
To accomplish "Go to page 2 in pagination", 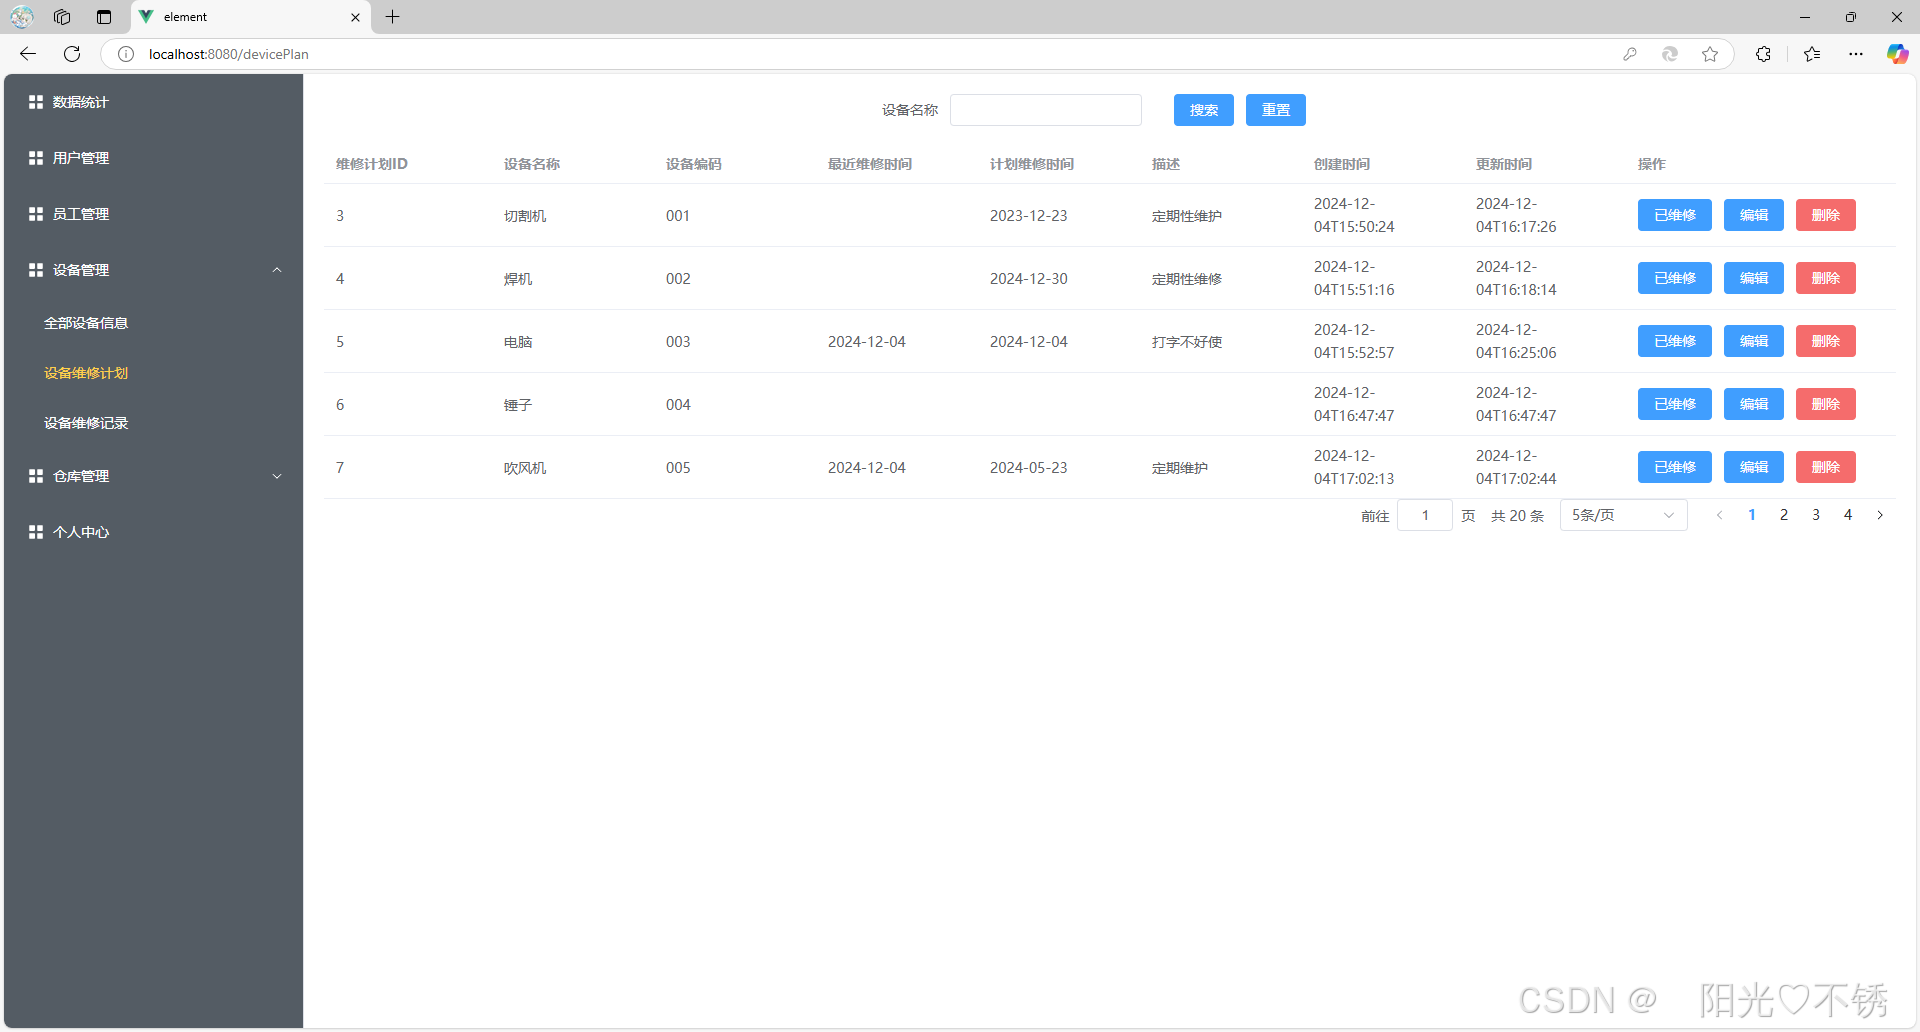I will 1784,514.
